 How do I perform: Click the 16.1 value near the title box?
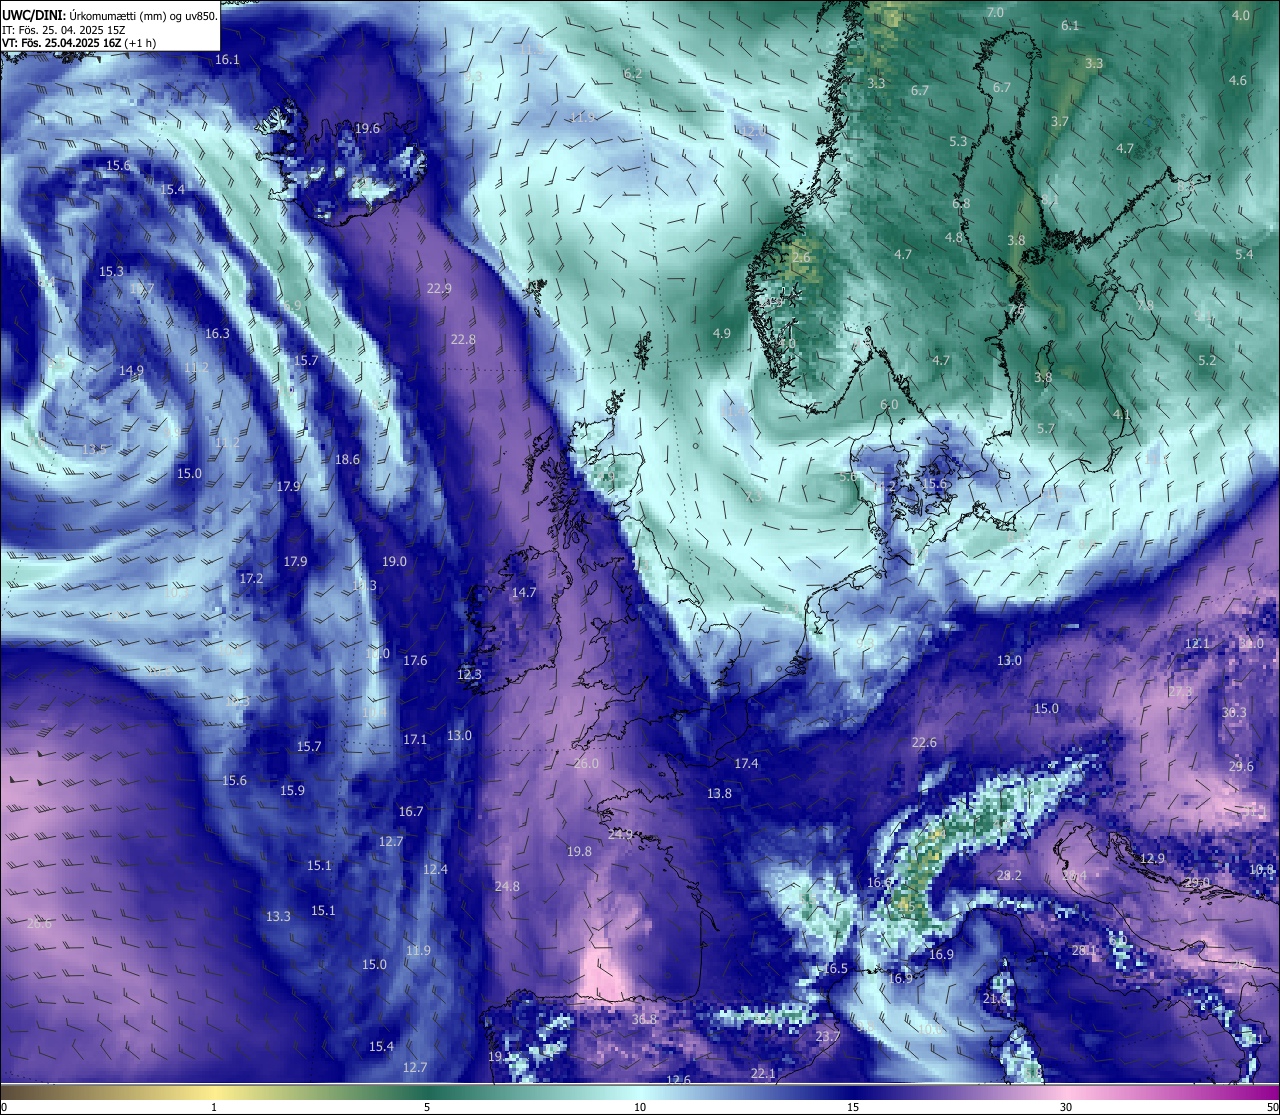(228, 60)
